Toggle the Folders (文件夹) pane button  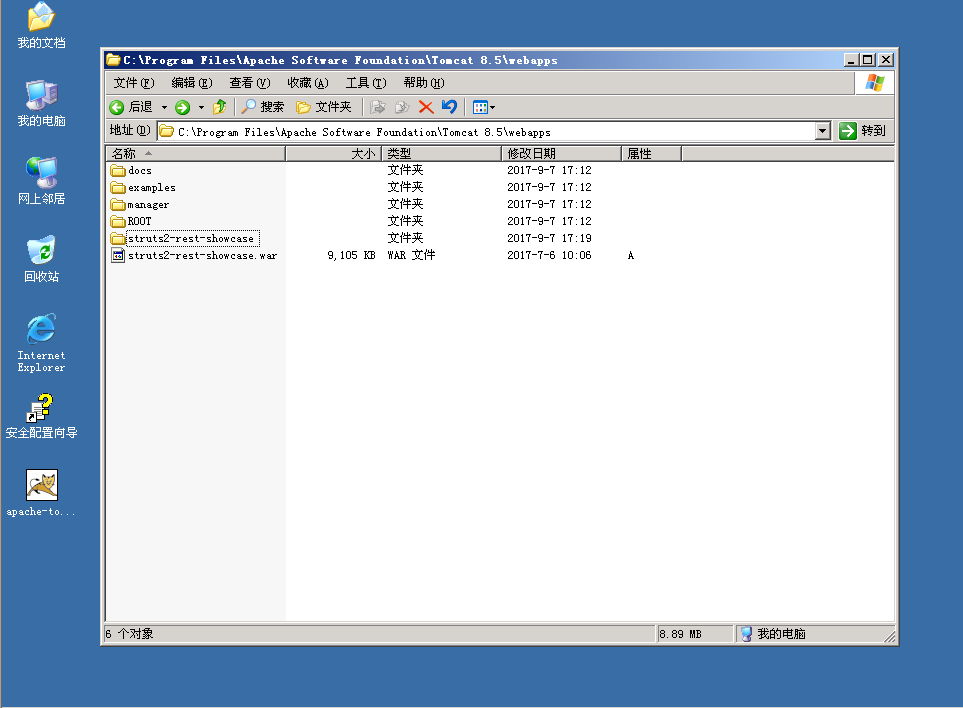tap(324, 107)
